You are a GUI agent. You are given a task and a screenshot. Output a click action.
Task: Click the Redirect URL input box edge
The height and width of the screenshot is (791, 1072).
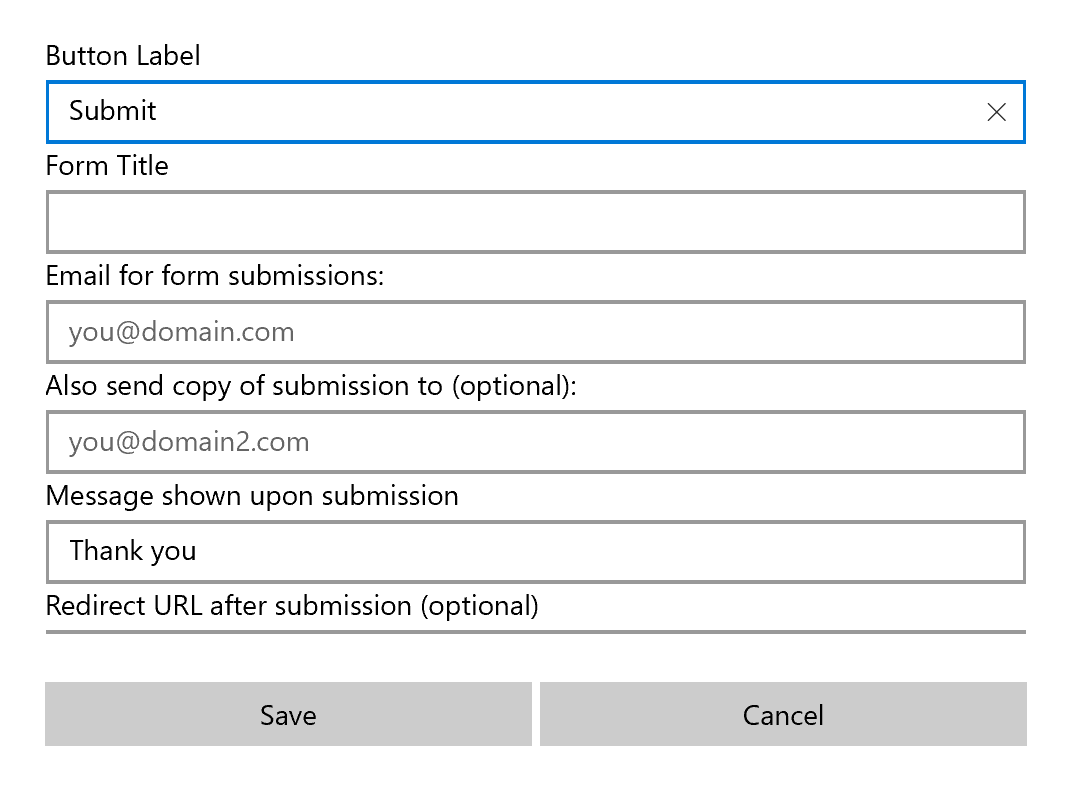coord(535,632)
